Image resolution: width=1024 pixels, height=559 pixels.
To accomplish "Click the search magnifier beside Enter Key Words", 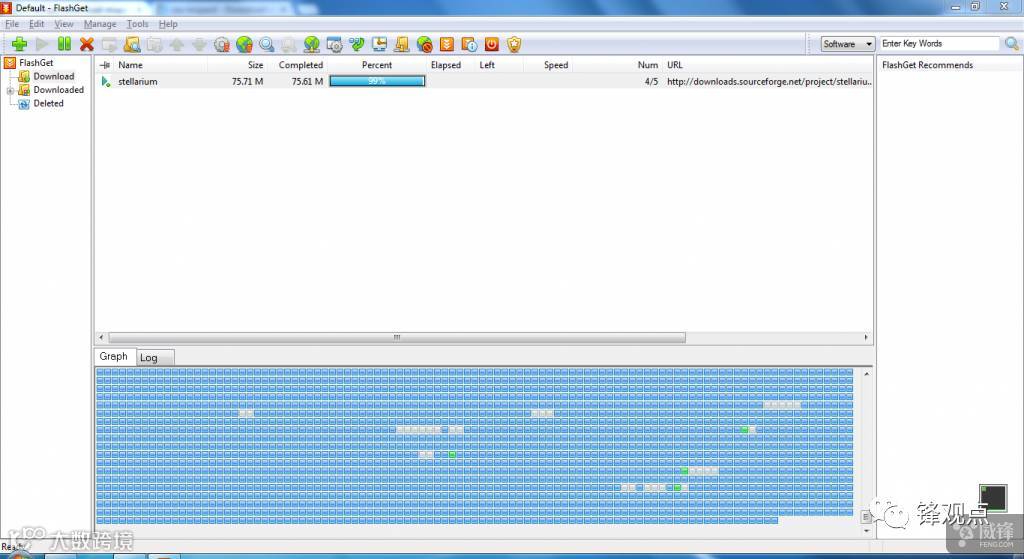I will (1012, 44).
